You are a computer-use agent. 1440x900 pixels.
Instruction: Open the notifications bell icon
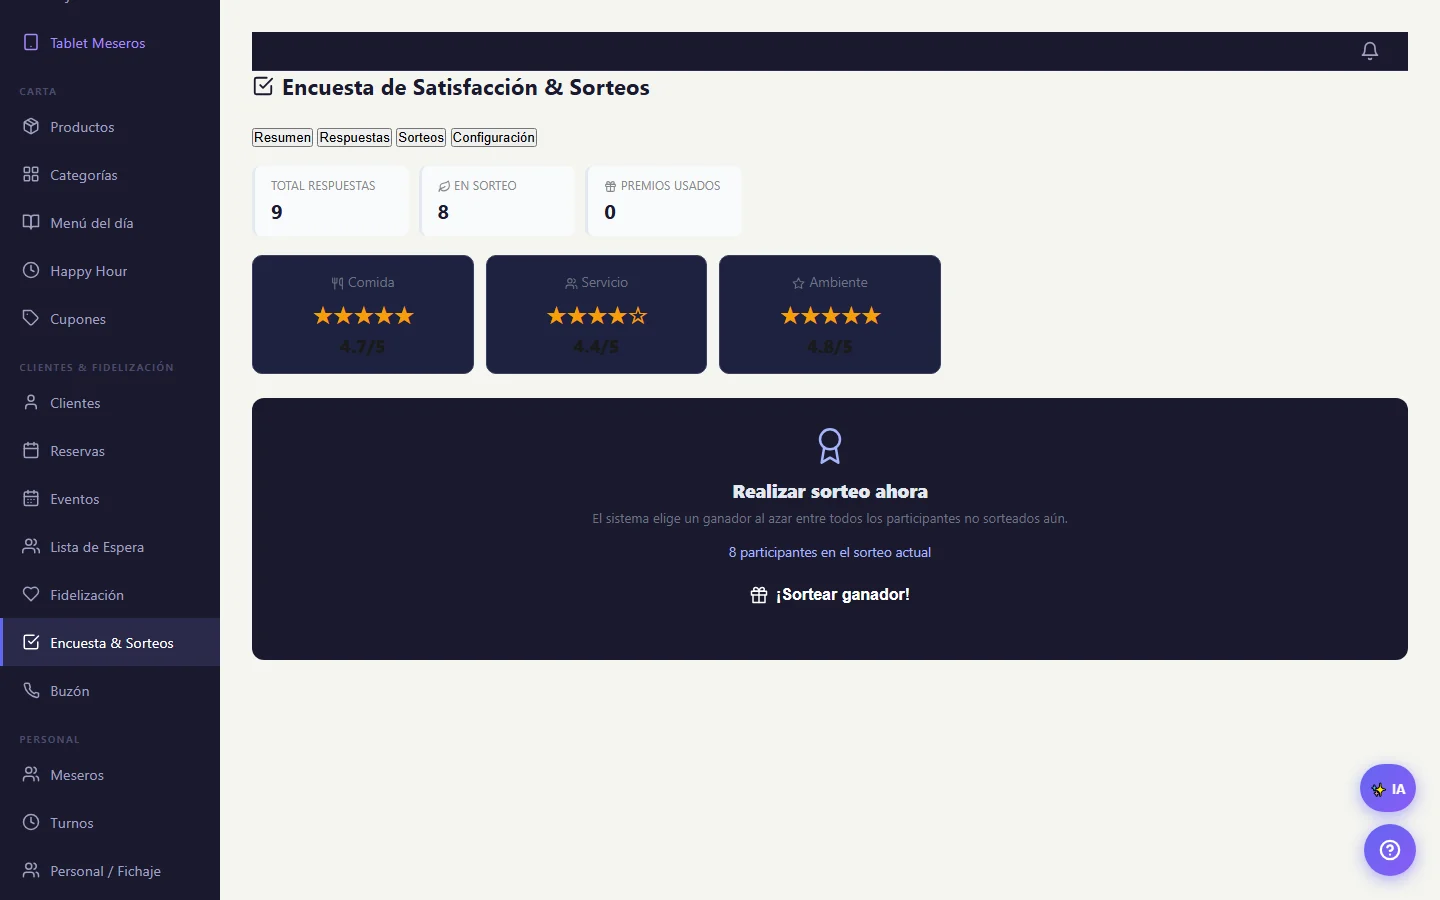point(1370,51)
